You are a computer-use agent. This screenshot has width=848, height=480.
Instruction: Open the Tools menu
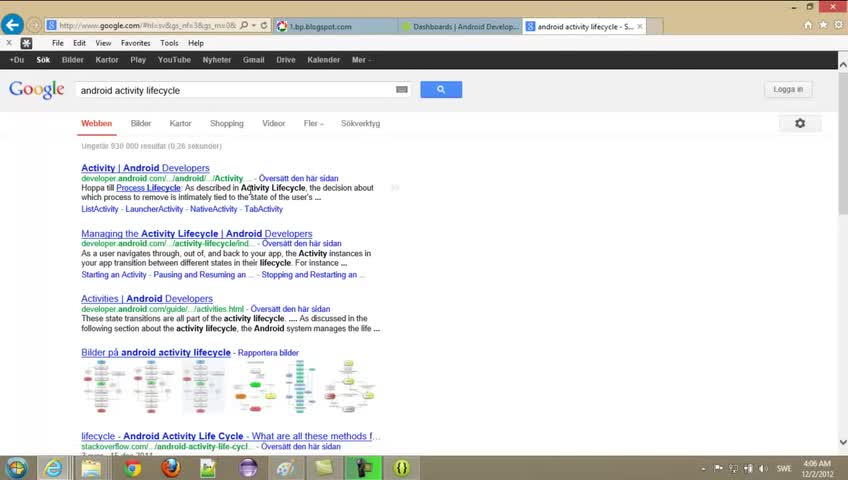pyautogui.click(x=169, y=43)
